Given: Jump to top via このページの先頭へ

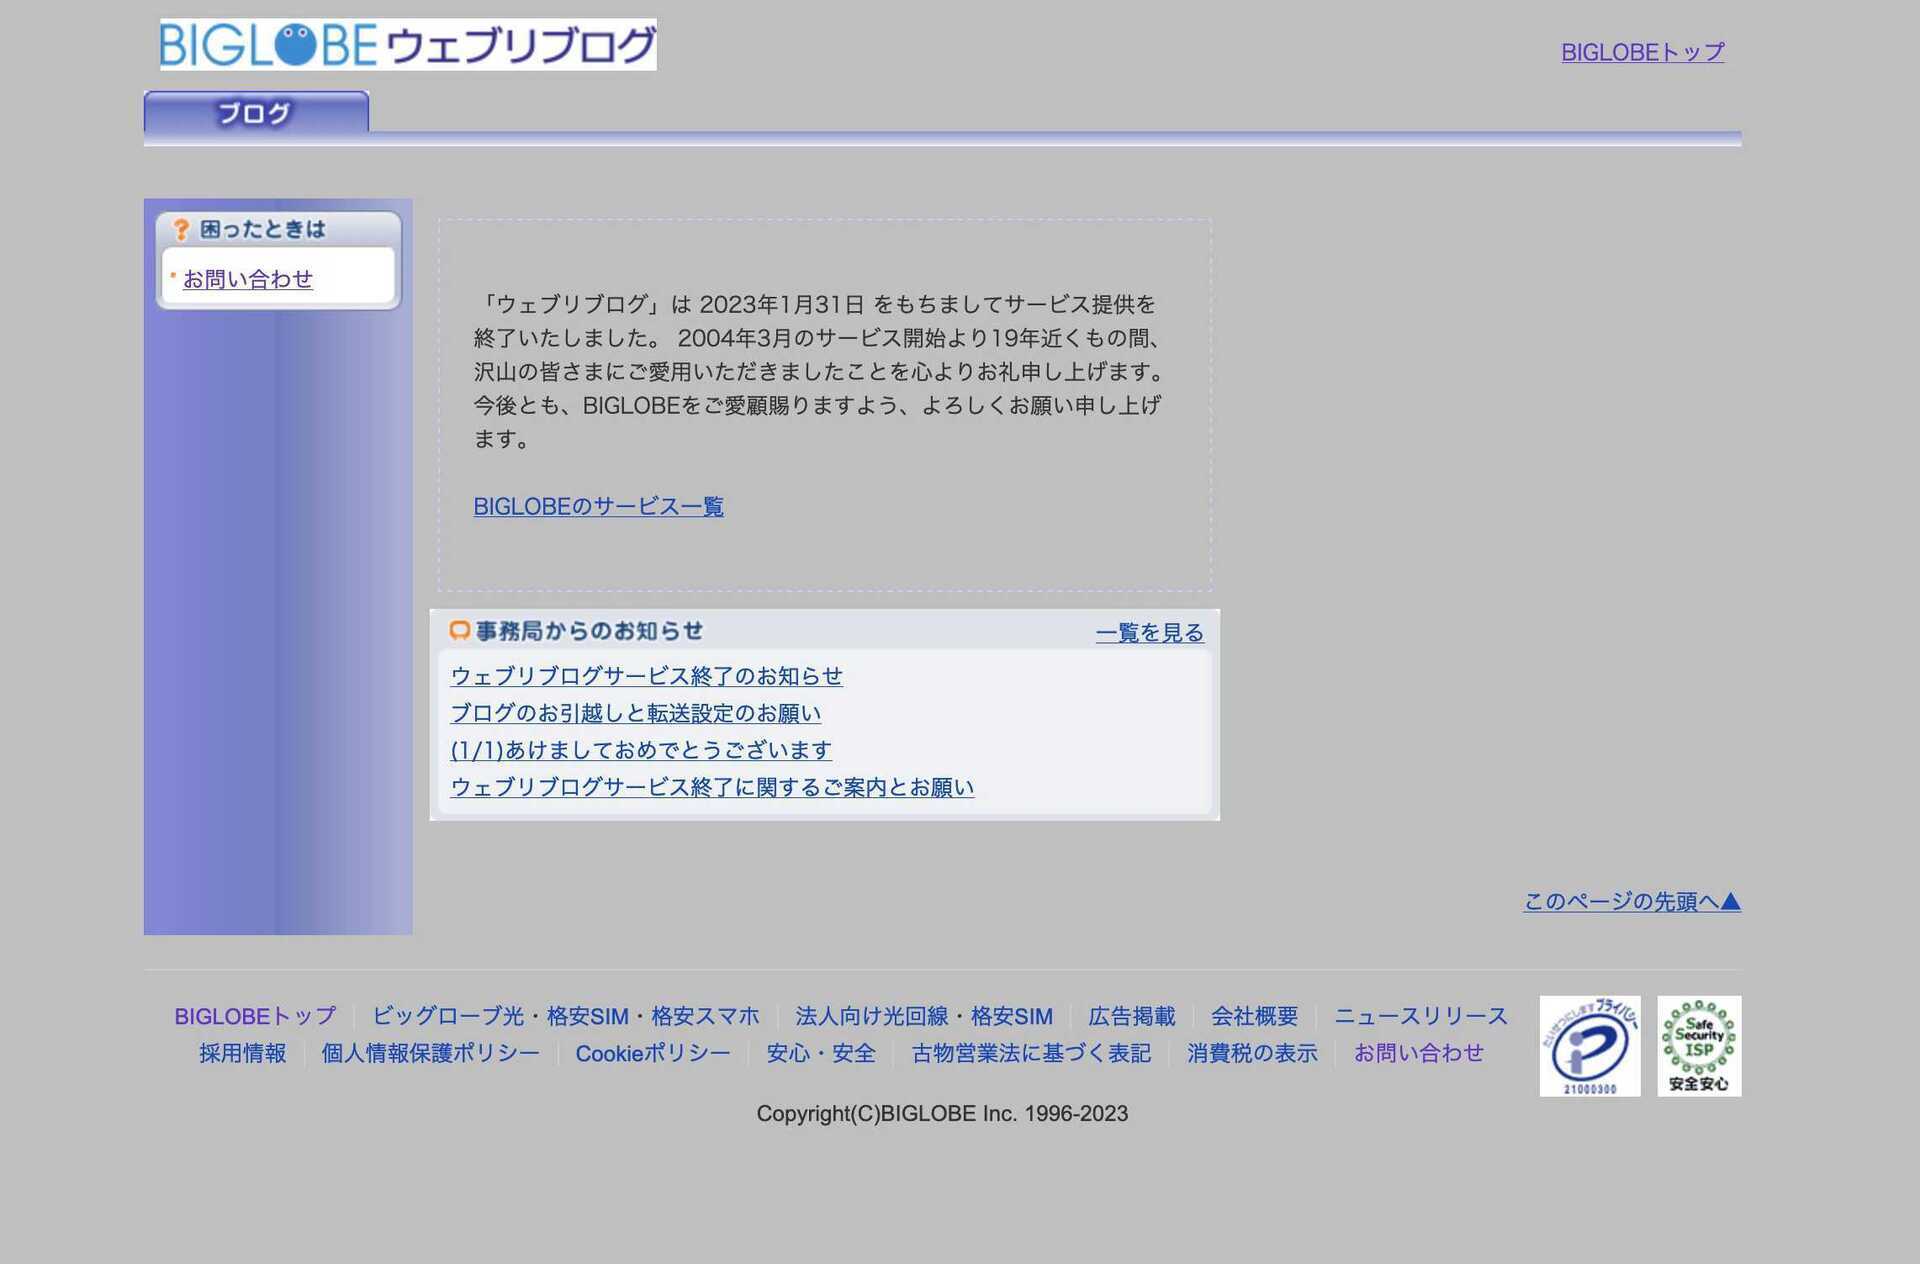Looking at the screenshot, I should [x=1632, y=902].
